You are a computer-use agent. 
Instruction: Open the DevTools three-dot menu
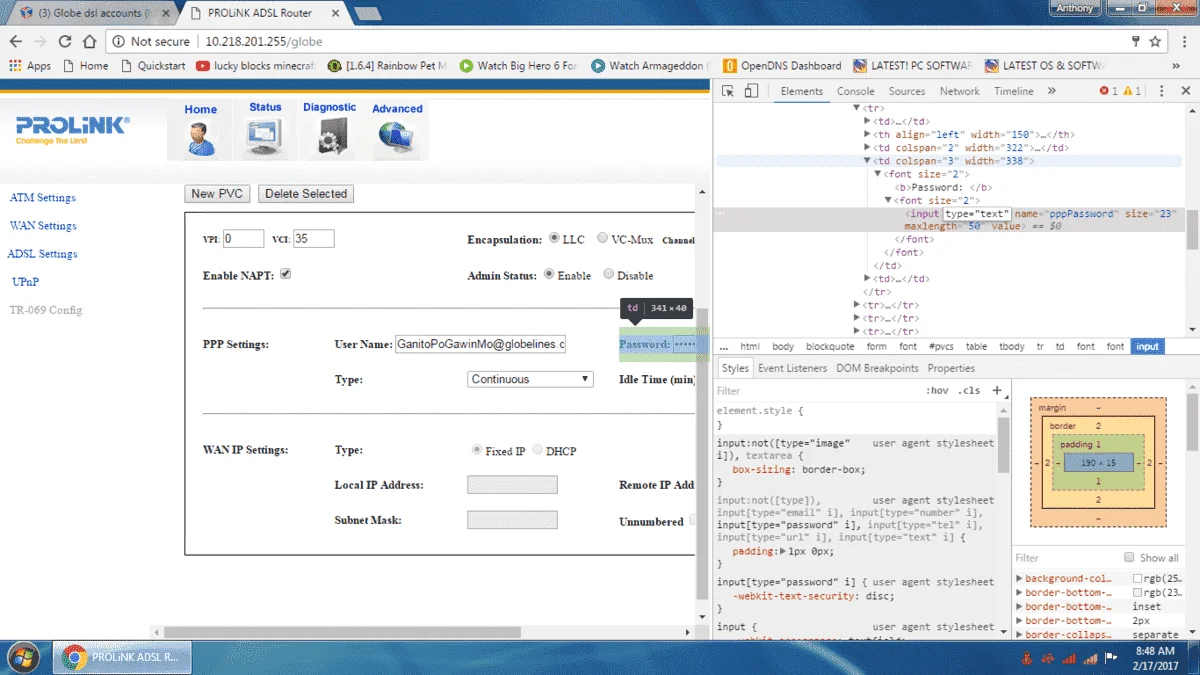pos(1161,91)
